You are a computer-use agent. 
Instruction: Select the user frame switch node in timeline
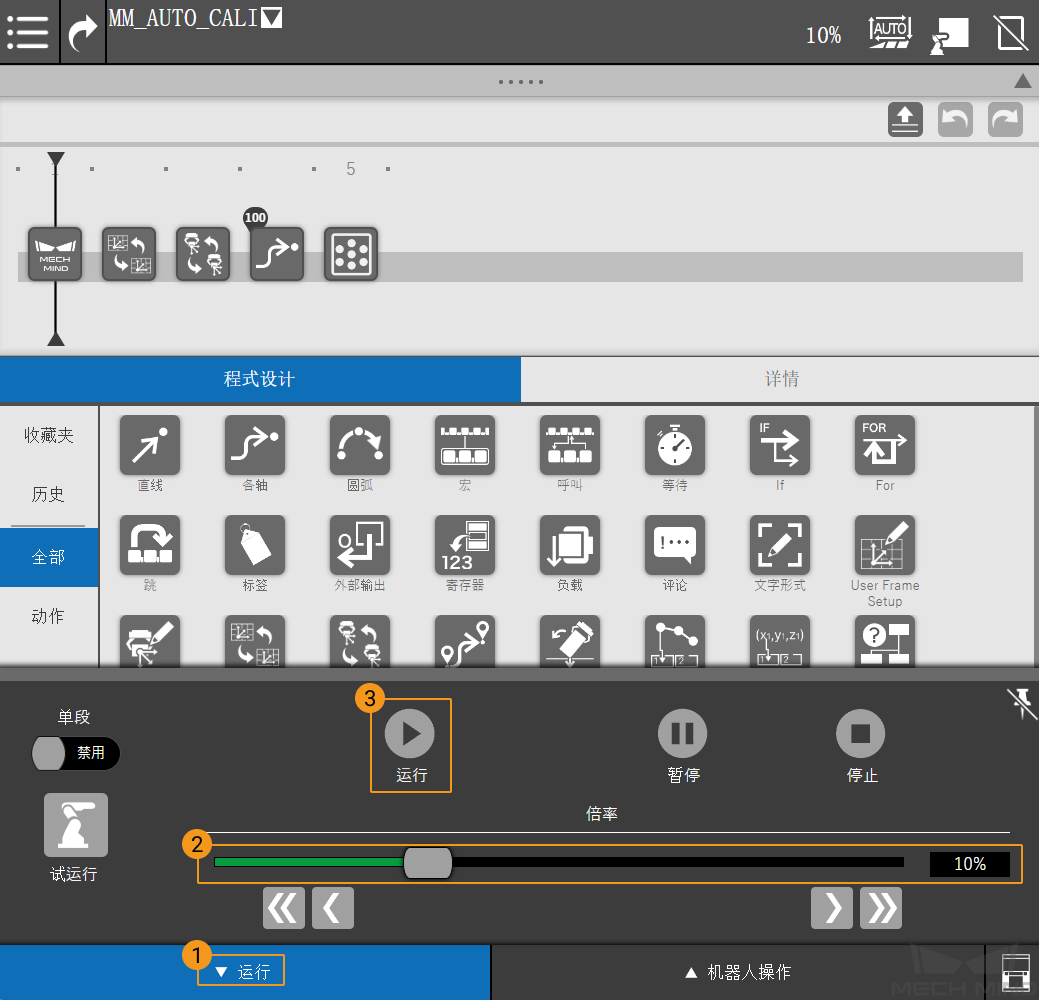pos(129,254)
